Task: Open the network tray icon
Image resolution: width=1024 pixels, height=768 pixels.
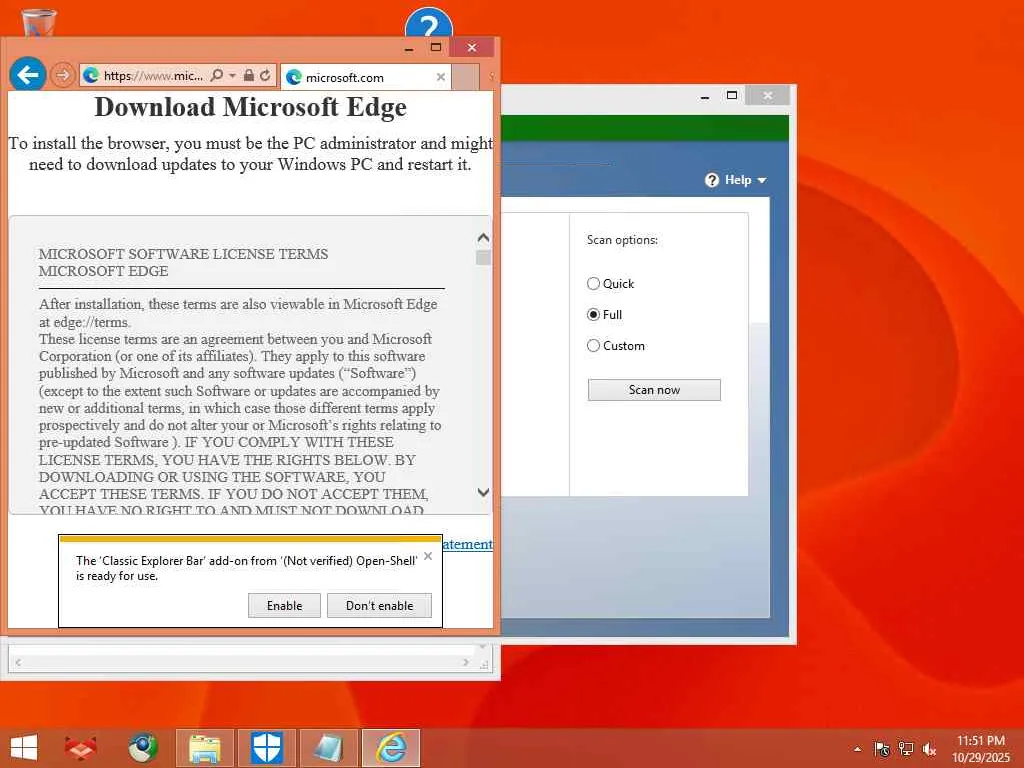Action: [906, 749]
